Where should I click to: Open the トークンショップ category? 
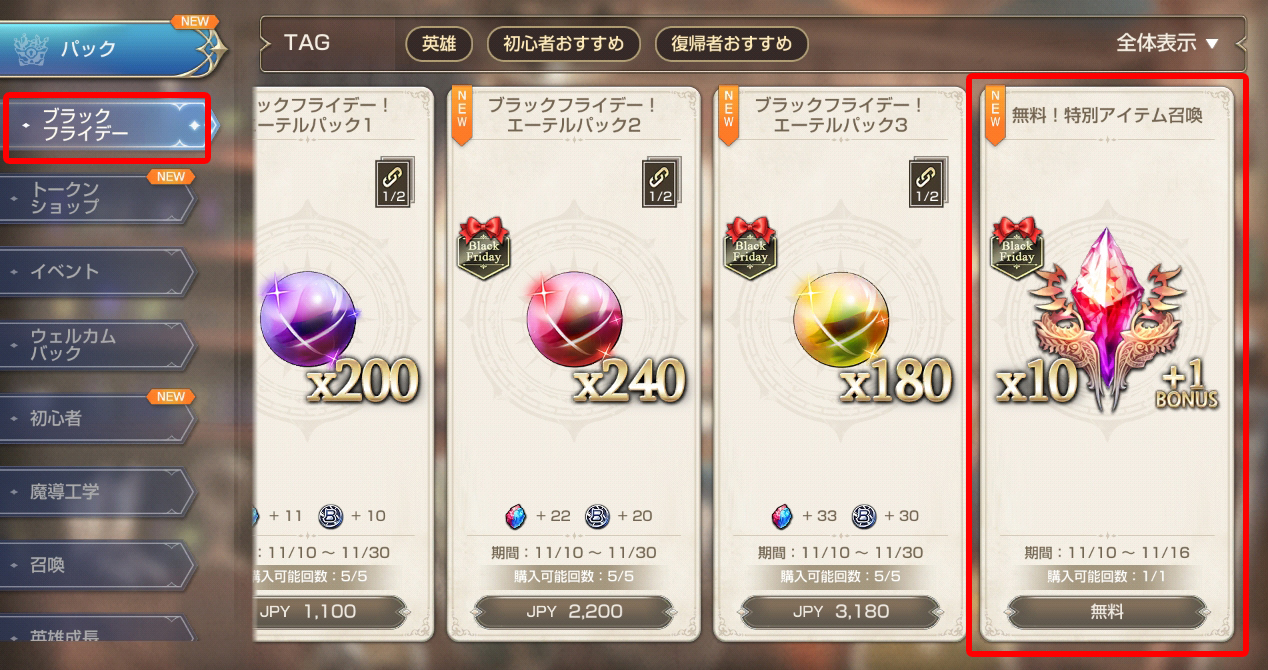[97, 198]
